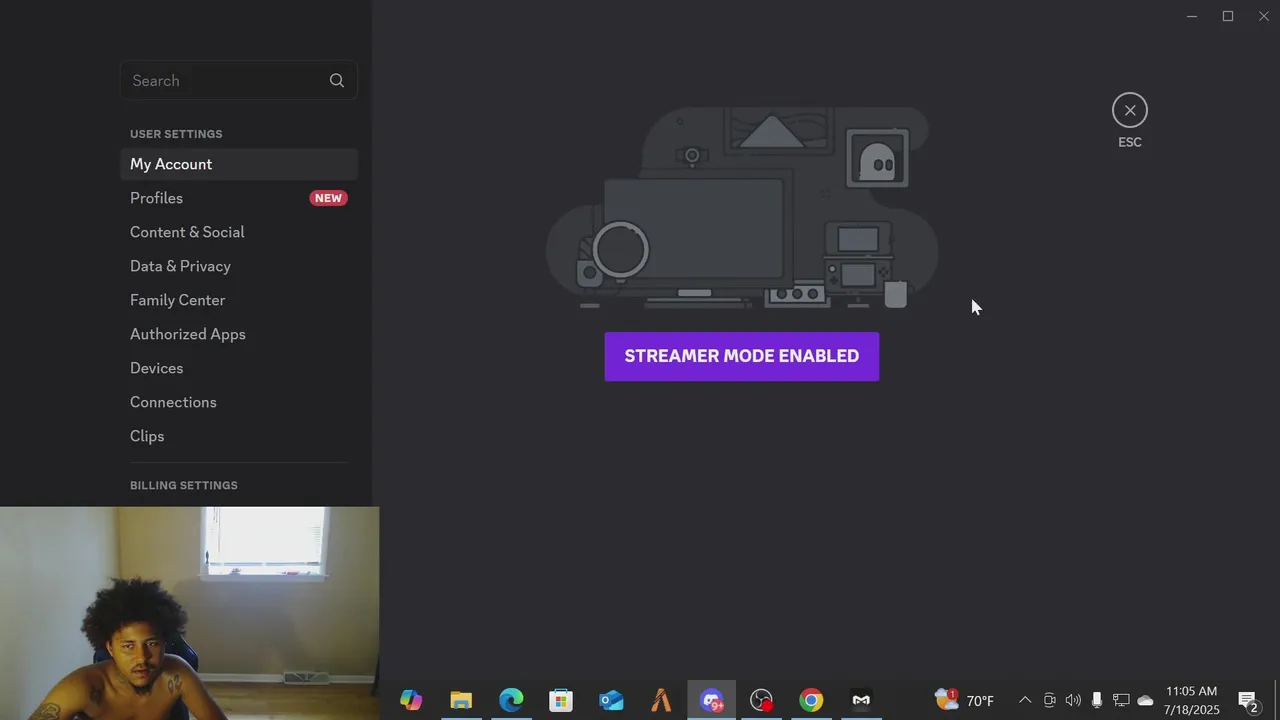
Task: Click the search magnifier icon in settings
Action: tap(337, 81)
